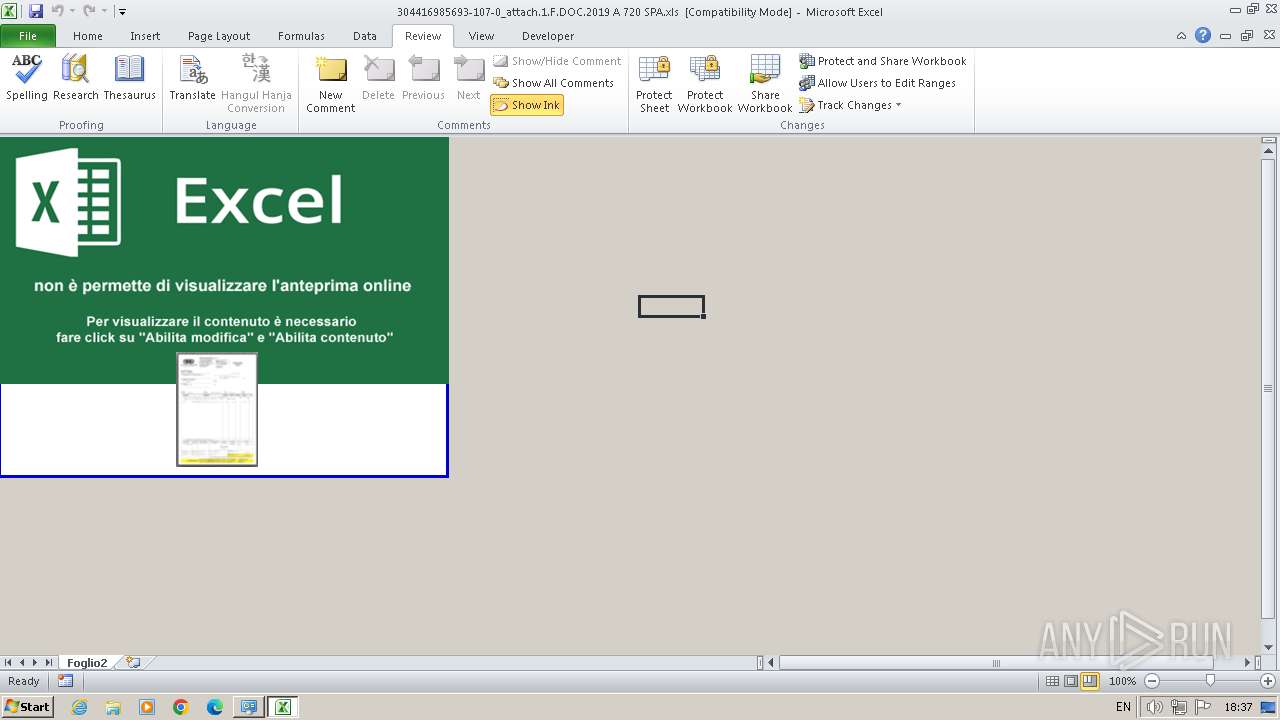
Task: Open the Research pane
Action: pos(76,78)
